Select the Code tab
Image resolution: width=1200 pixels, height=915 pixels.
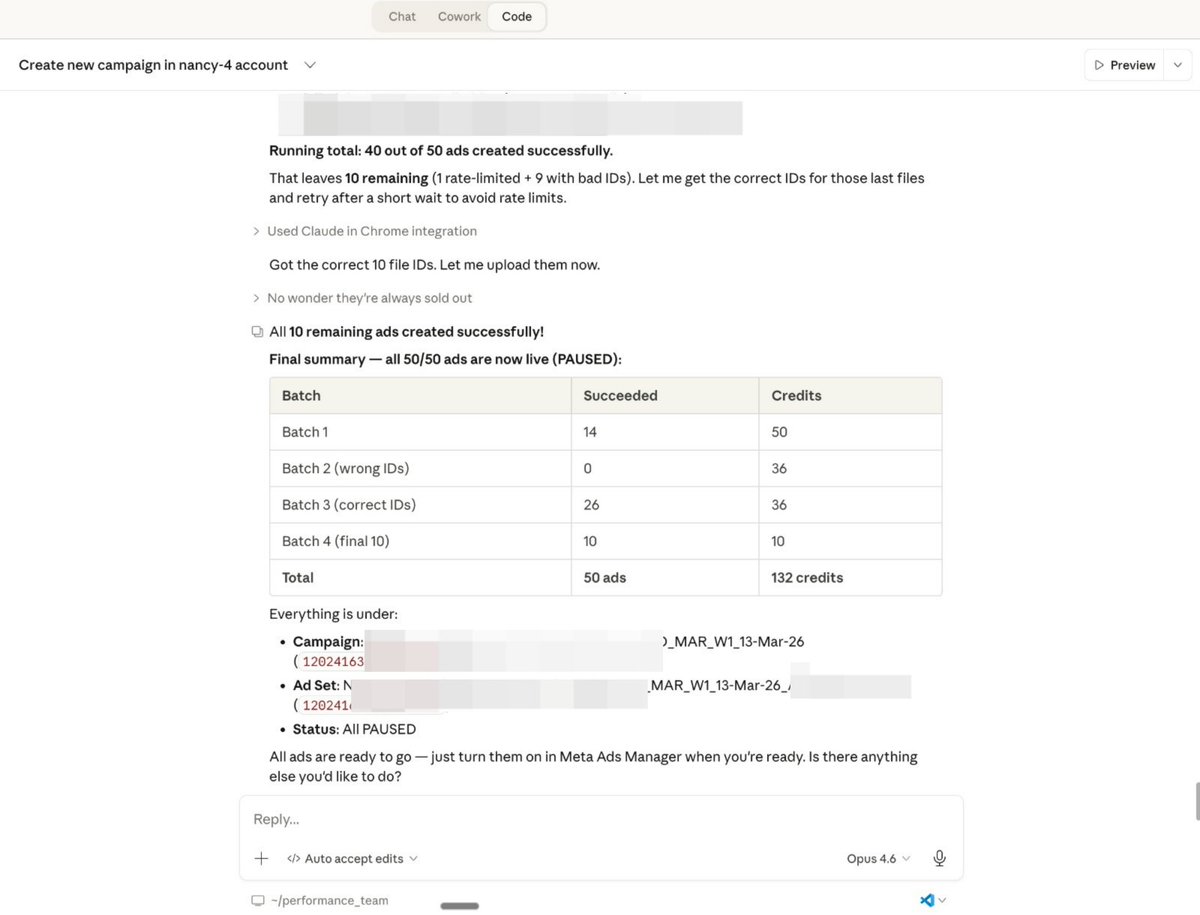tap(517, 17)
